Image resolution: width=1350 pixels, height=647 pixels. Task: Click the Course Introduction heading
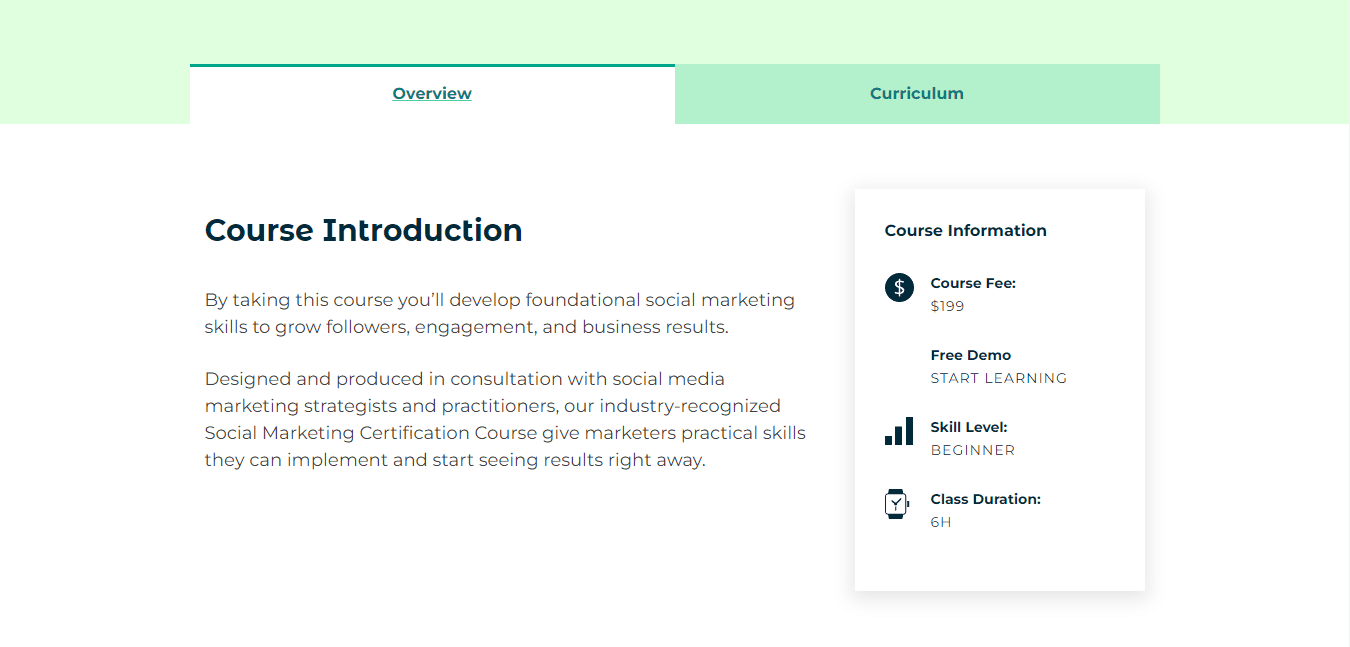[362, 230]
